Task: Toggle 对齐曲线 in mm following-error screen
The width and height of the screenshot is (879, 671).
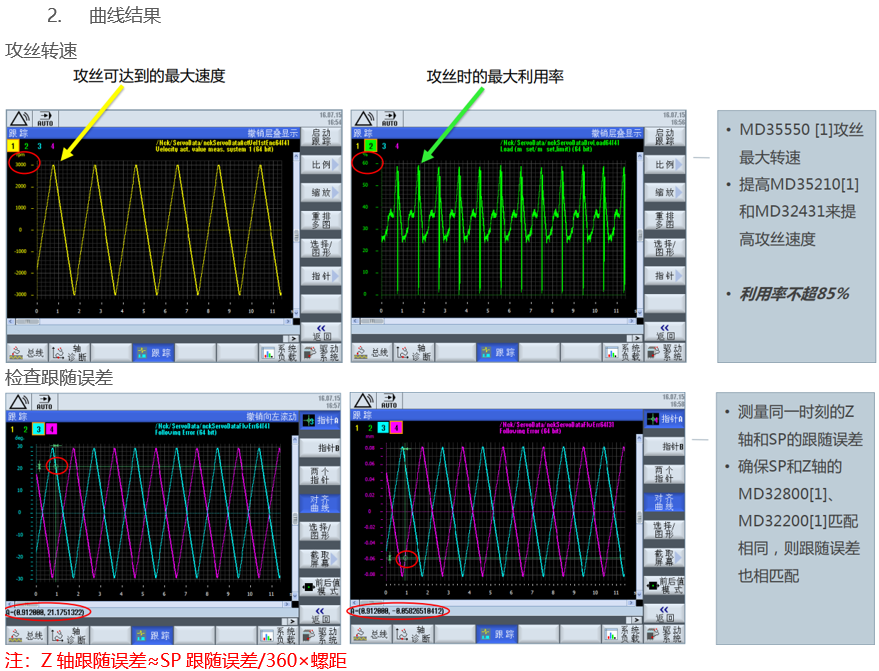Action: 664,502
